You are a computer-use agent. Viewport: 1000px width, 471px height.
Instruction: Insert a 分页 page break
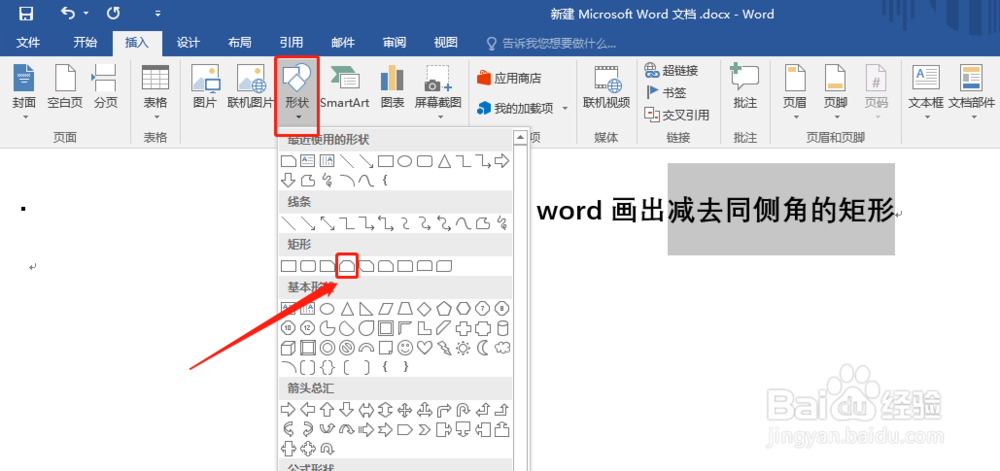click(x=106, y=87)
